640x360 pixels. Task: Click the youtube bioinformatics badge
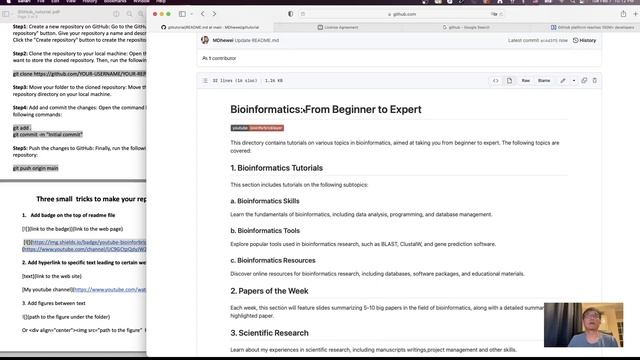pos(257,128)
